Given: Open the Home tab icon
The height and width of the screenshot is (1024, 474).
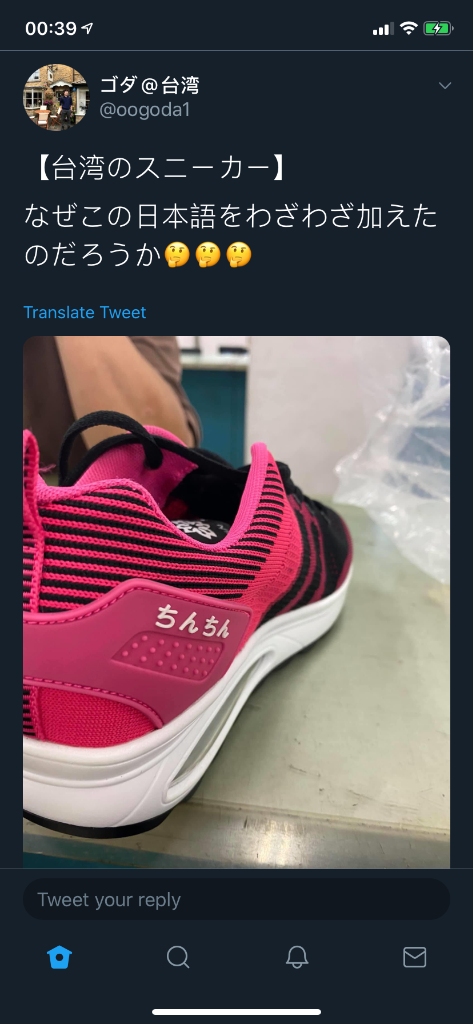Looking at the screenshot, I should point(59,957).
